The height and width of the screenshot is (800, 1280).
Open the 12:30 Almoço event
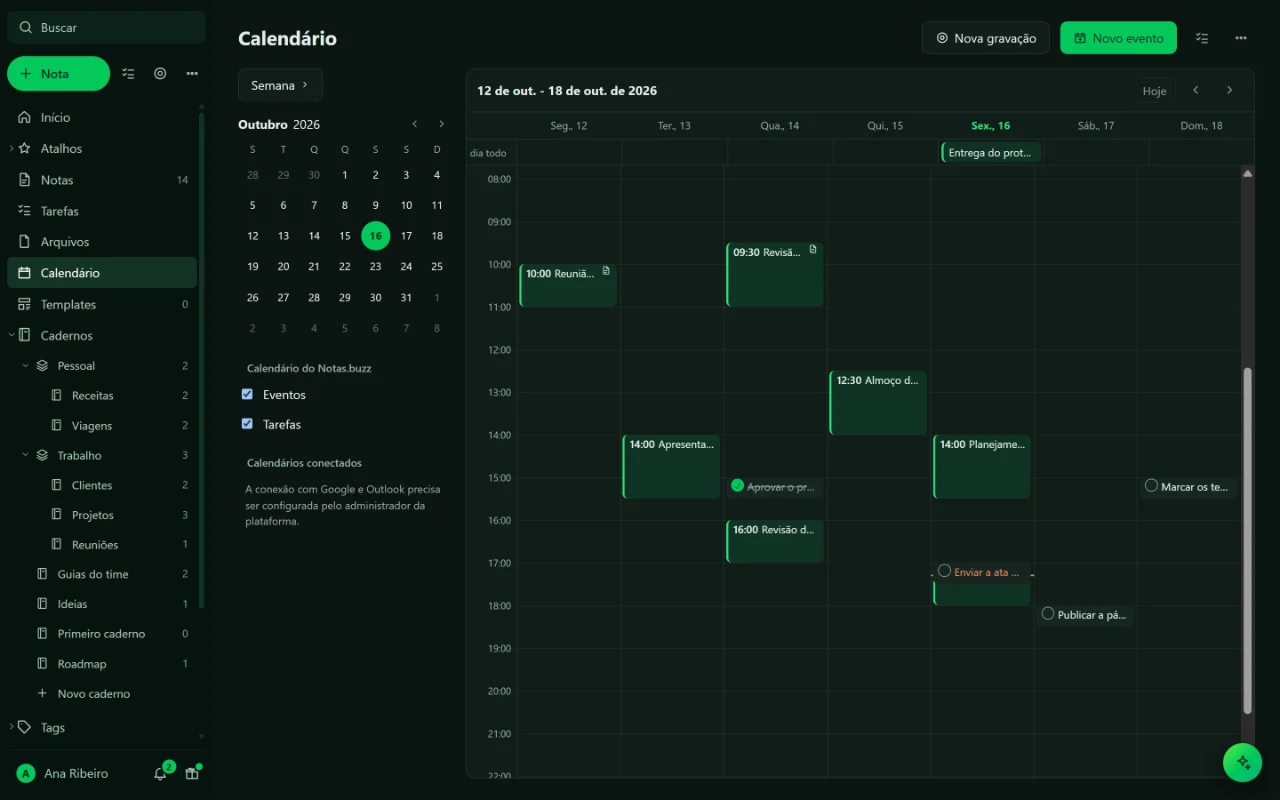click(x=878, y=402)
